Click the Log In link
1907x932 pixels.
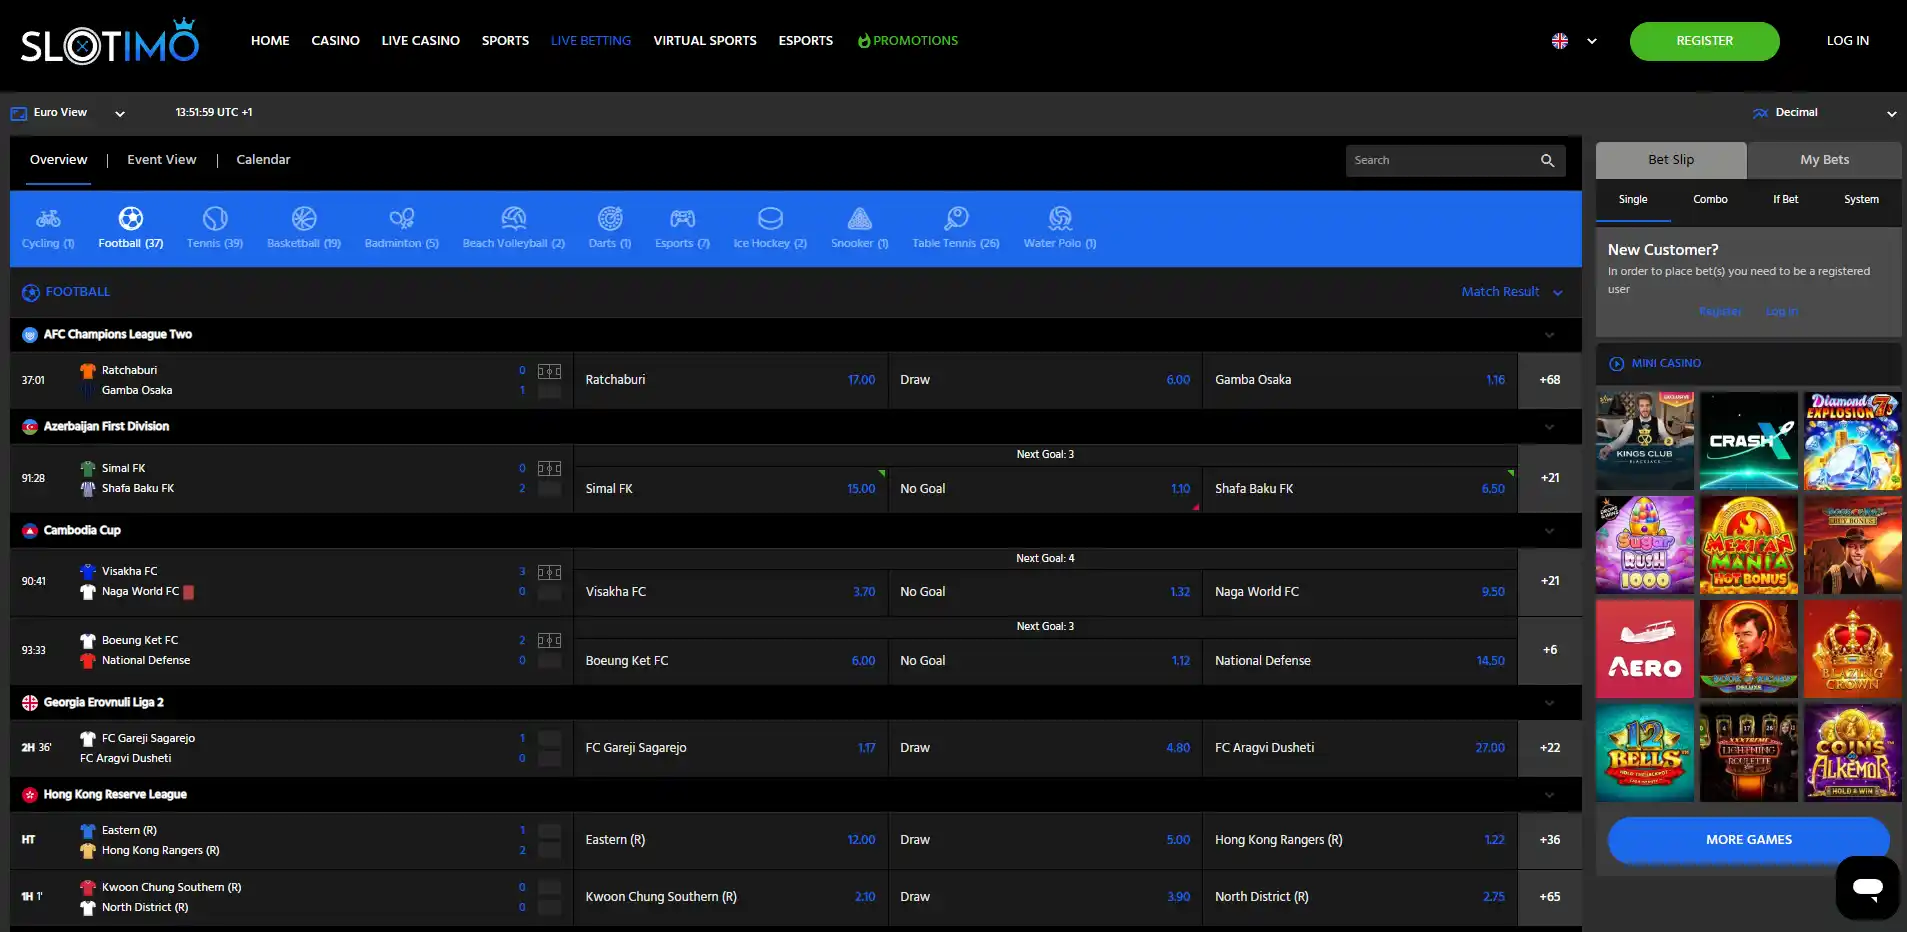click(1847, 41)
